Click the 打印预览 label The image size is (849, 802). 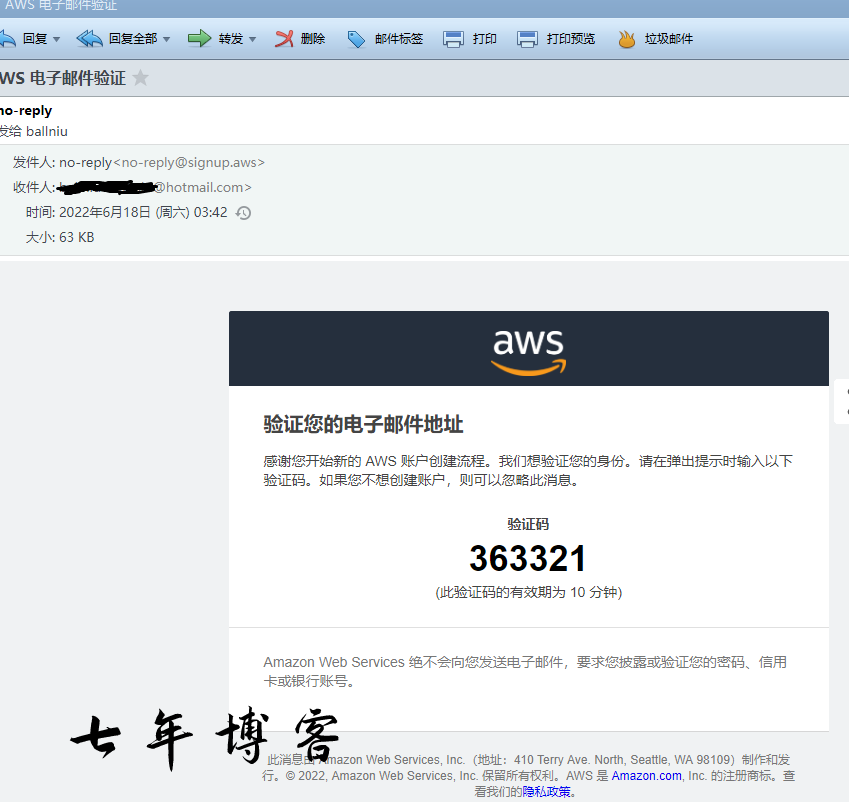point(571,38)
